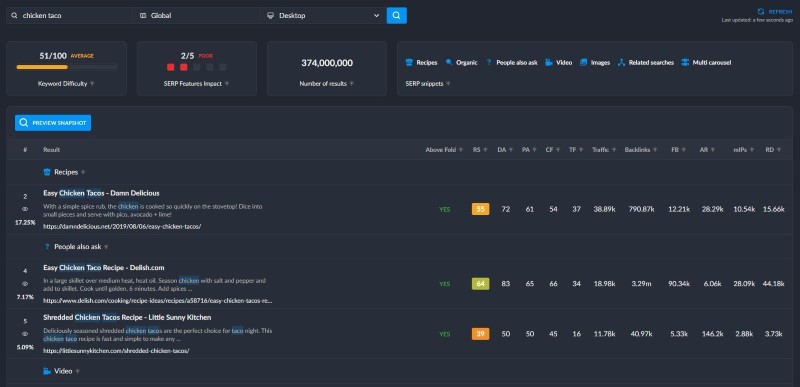
Task: Click the Keyword Difficulty info icon
Action: 92,84
